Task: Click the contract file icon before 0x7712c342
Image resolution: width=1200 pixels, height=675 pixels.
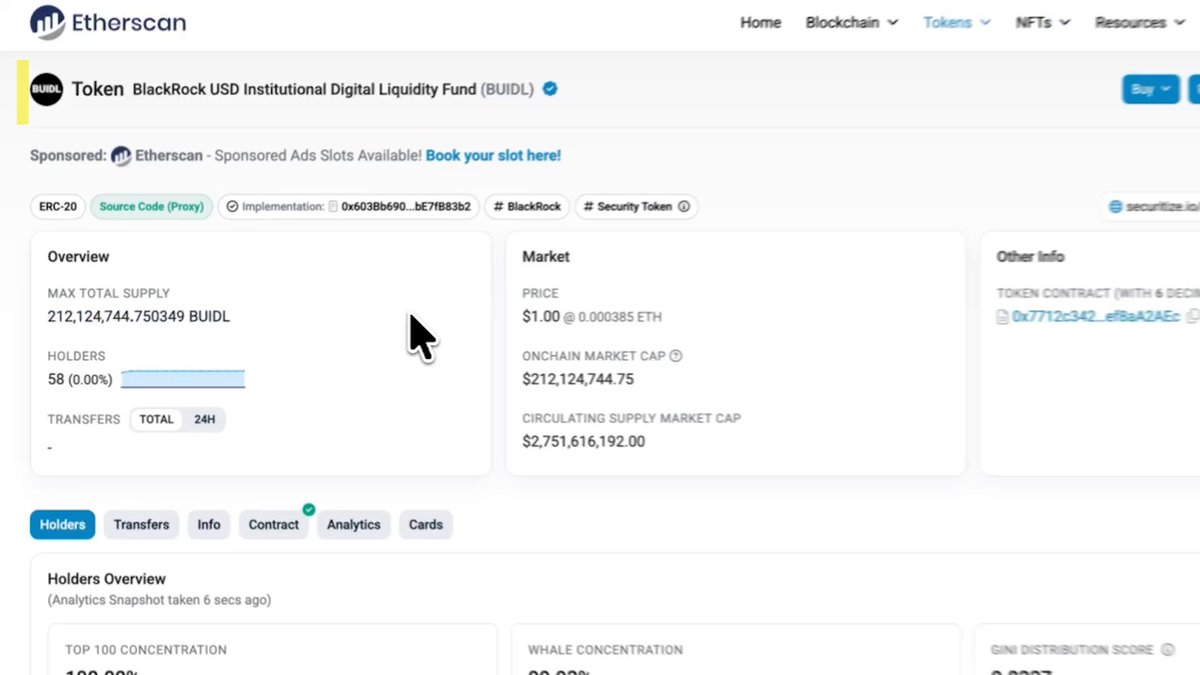Action: [1003, 317]
